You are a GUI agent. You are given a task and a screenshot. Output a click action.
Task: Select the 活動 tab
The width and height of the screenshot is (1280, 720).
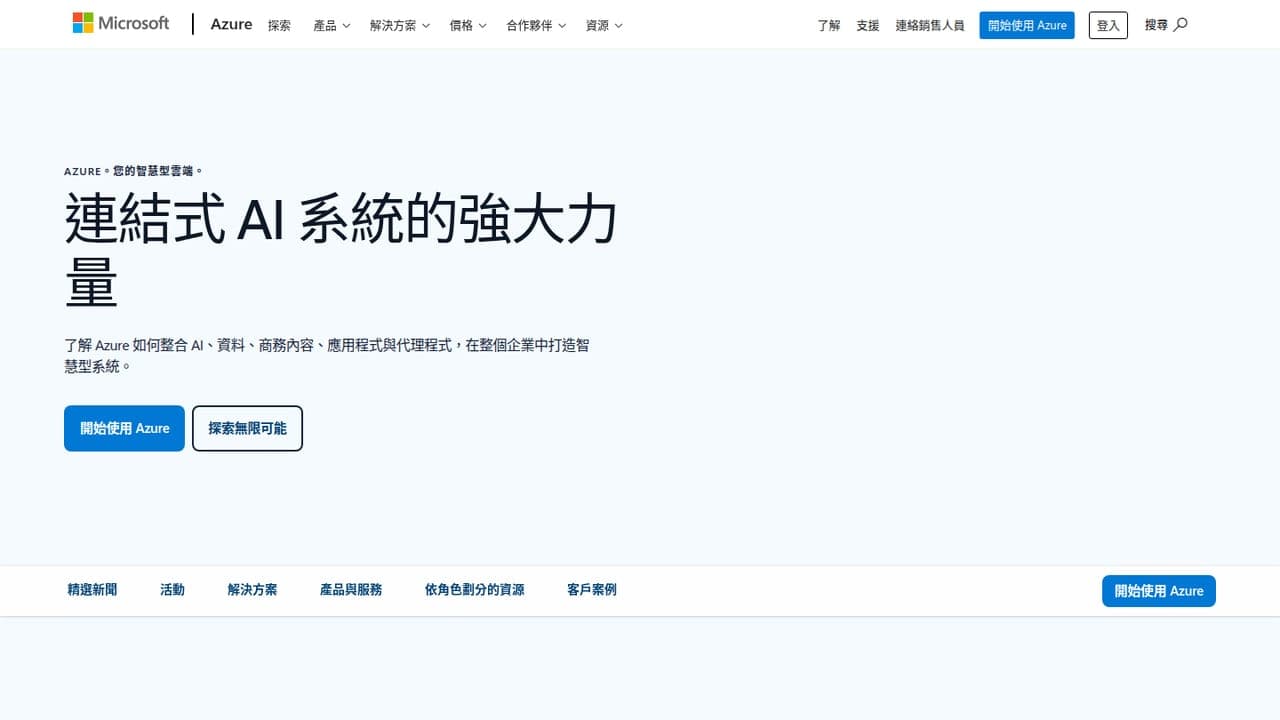pyautogui.click(x=172, y=590)
